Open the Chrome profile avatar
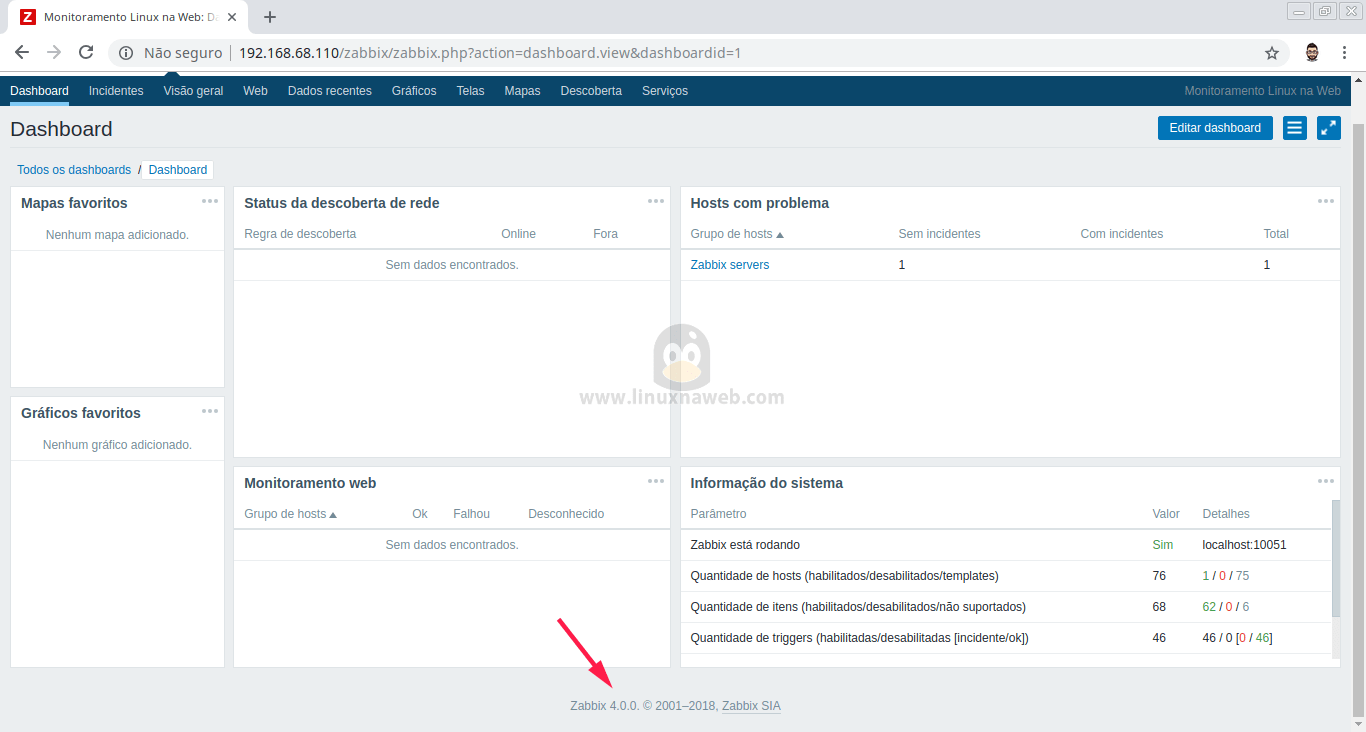 point(1313,53)
